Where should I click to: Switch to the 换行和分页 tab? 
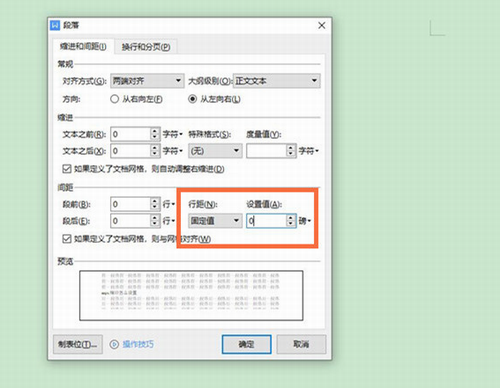click(146, 47)
